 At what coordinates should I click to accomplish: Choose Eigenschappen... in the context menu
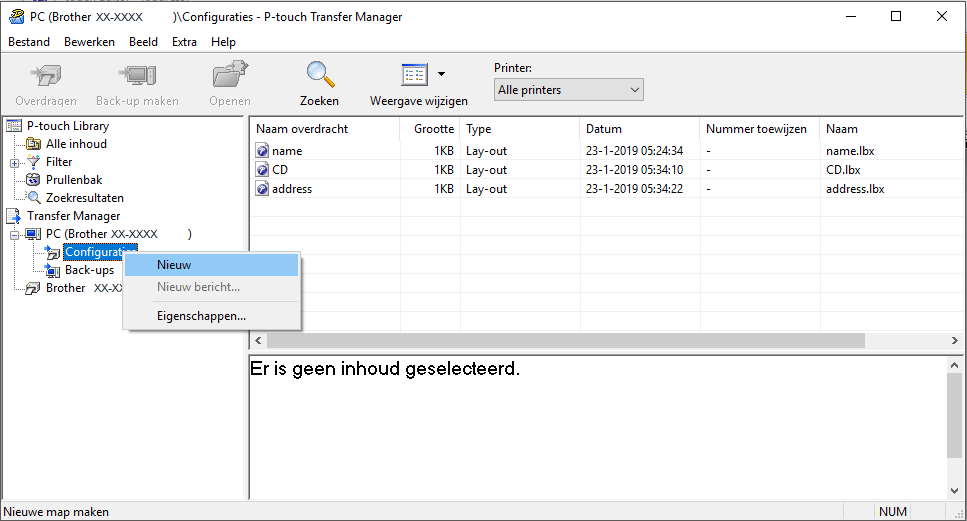tap(212, 316)
